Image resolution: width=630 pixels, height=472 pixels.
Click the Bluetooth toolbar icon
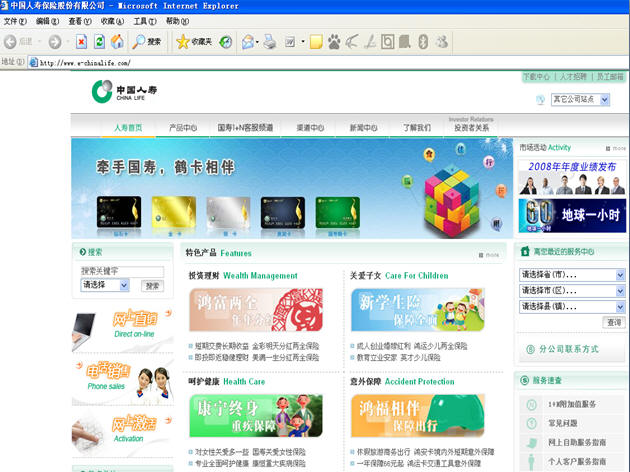point(423,42)
